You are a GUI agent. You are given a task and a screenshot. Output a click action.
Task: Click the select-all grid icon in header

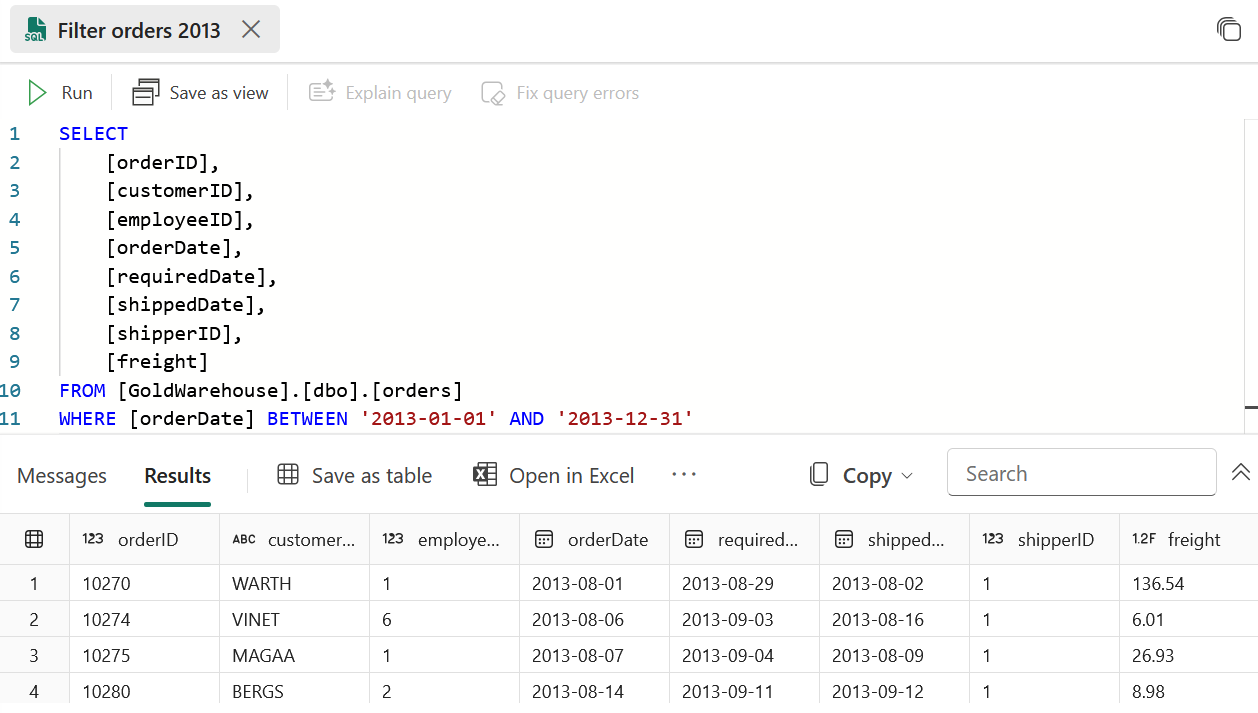tap(34, 539)
